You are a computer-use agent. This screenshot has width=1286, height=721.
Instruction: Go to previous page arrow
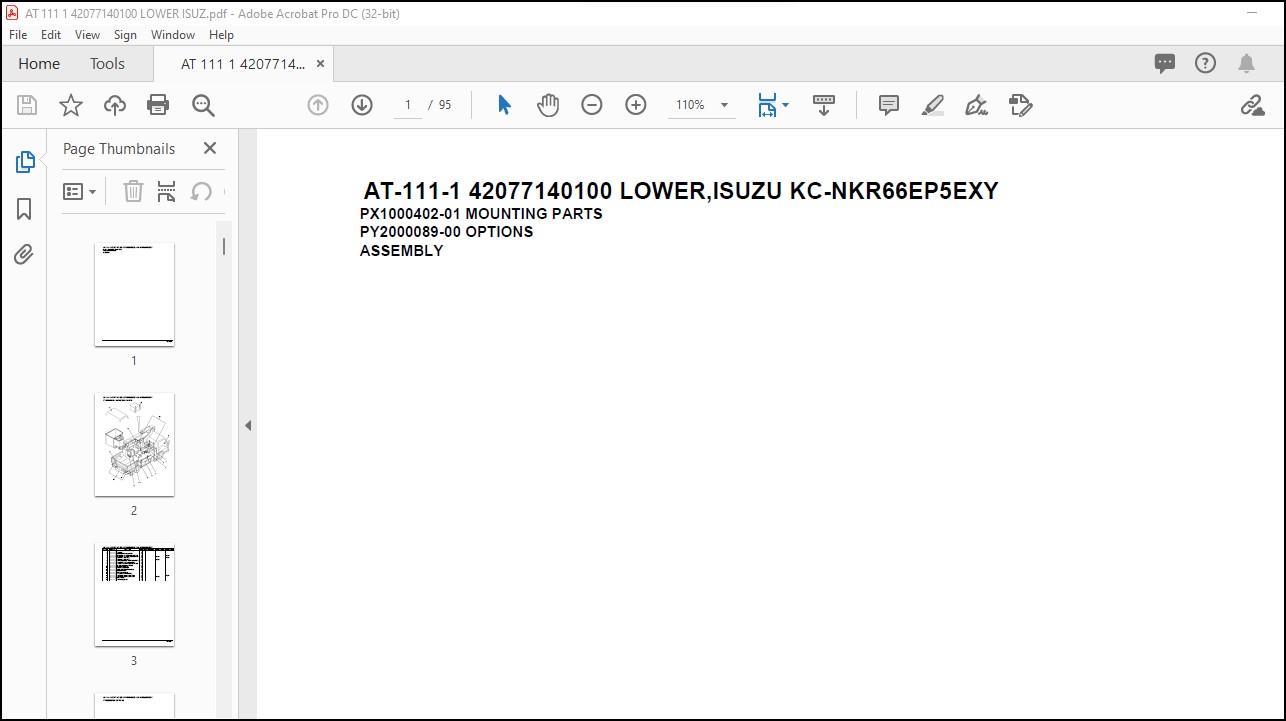pos(318,105)
